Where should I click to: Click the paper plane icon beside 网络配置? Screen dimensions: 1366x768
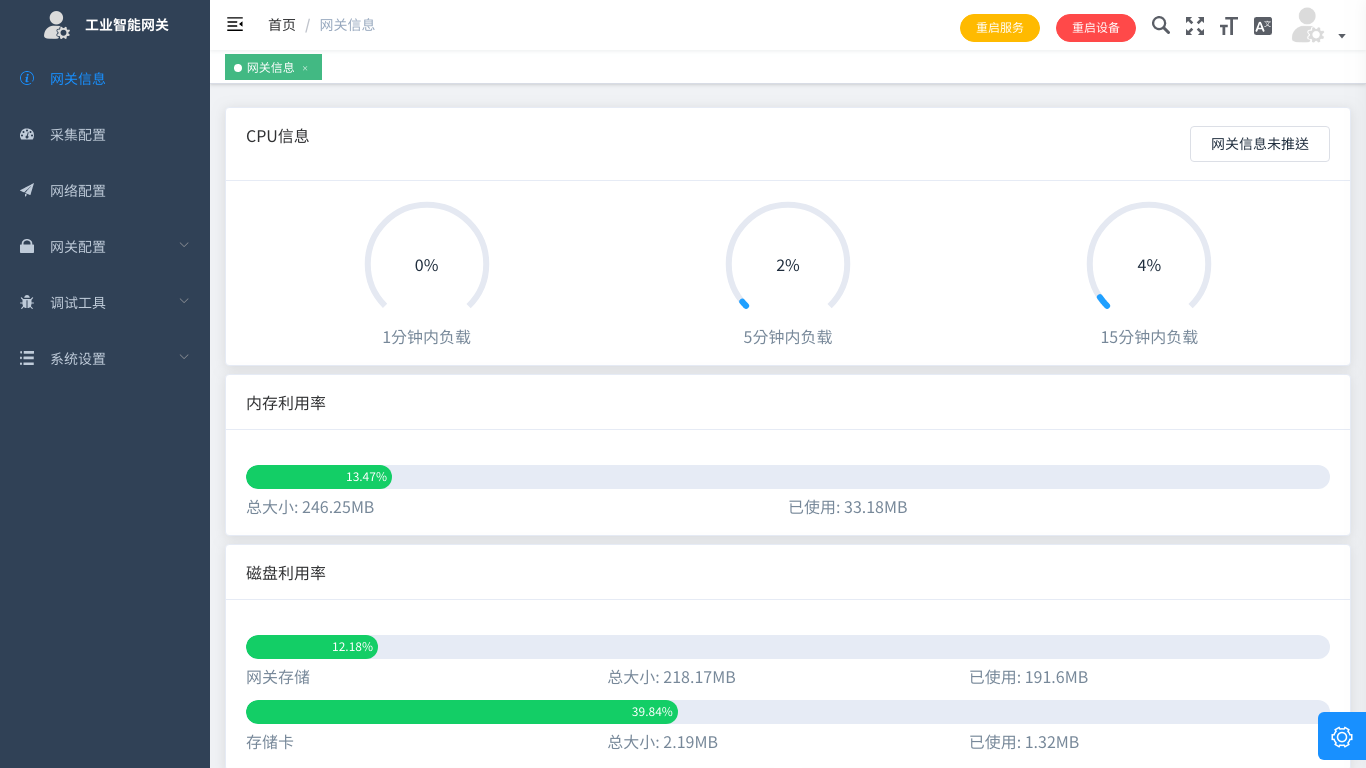click(x=27, y=190)
